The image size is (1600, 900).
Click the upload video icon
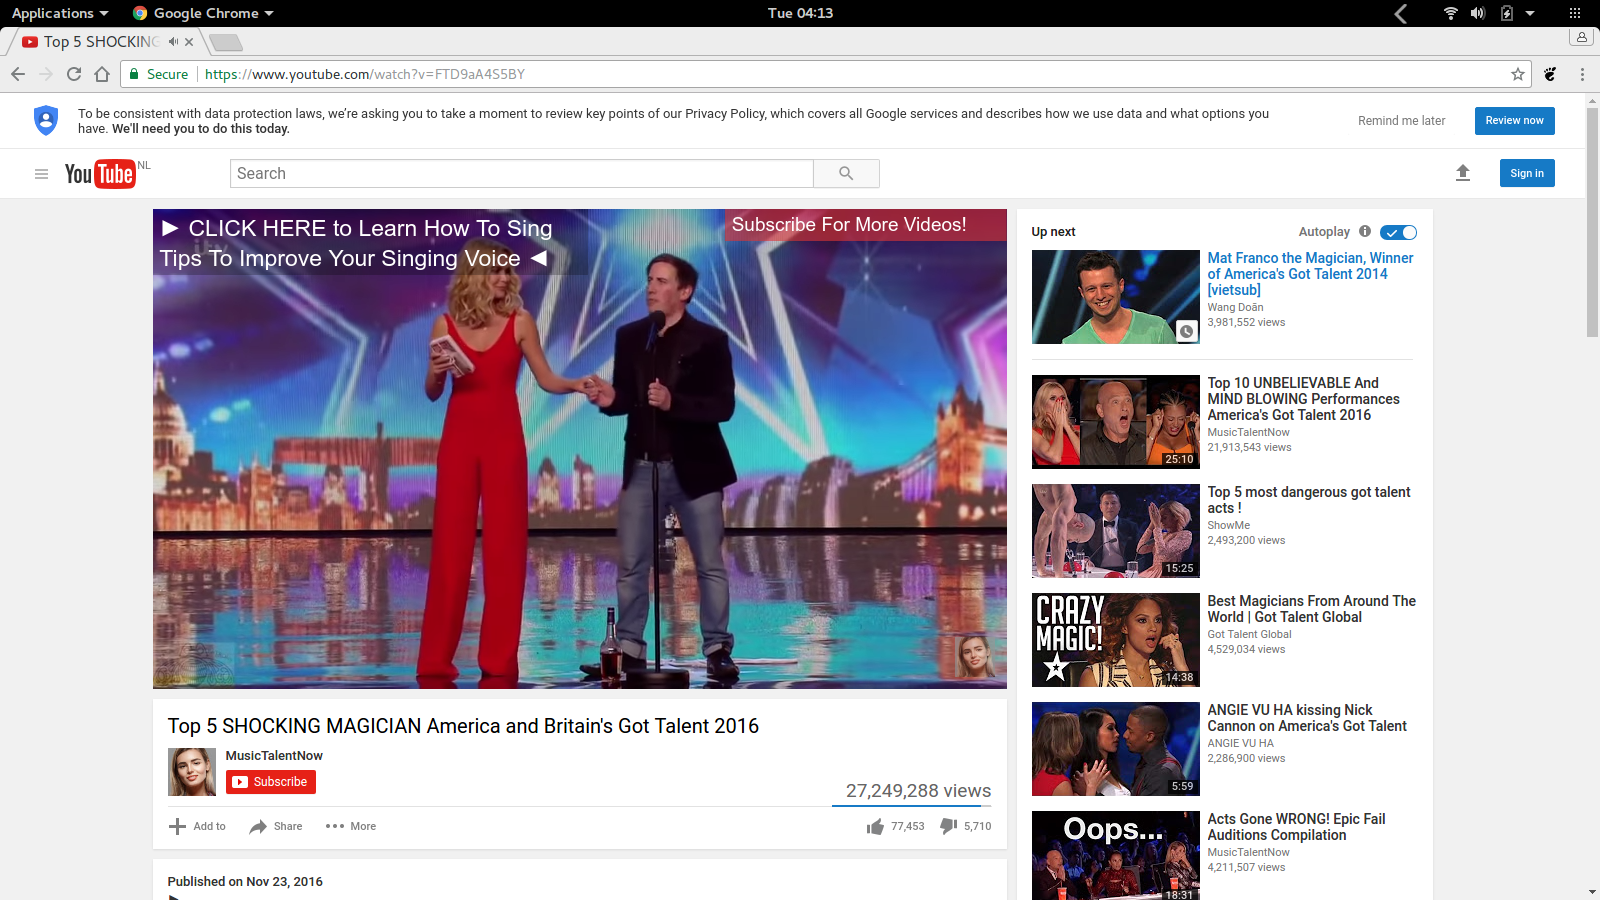1462,173
